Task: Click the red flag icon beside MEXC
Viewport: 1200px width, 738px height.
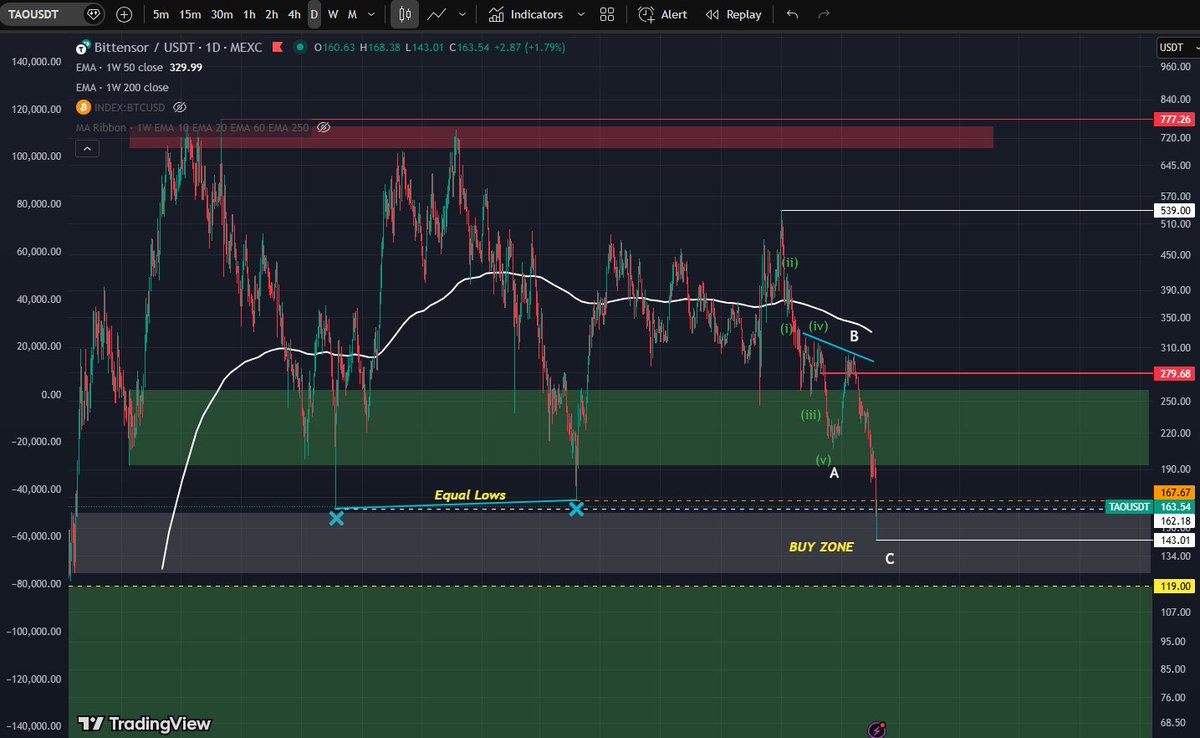Action: coord(280,47)
